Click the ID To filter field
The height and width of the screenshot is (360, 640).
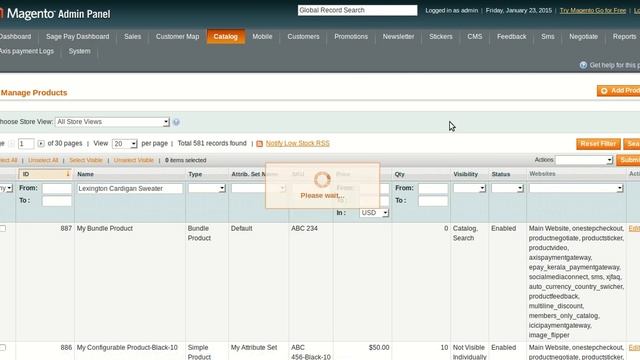tap(57, 201)
